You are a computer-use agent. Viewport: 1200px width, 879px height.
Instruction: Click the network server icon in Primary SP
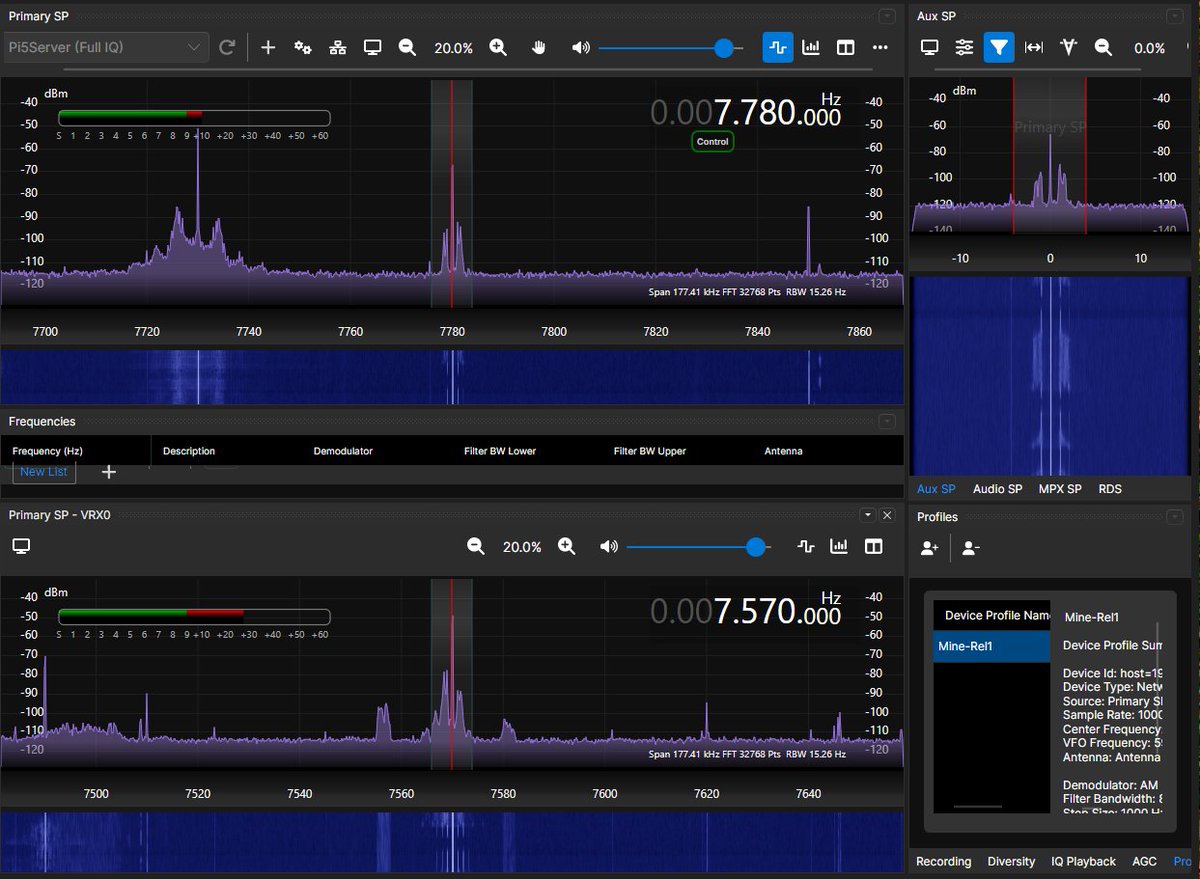point(338,47)
